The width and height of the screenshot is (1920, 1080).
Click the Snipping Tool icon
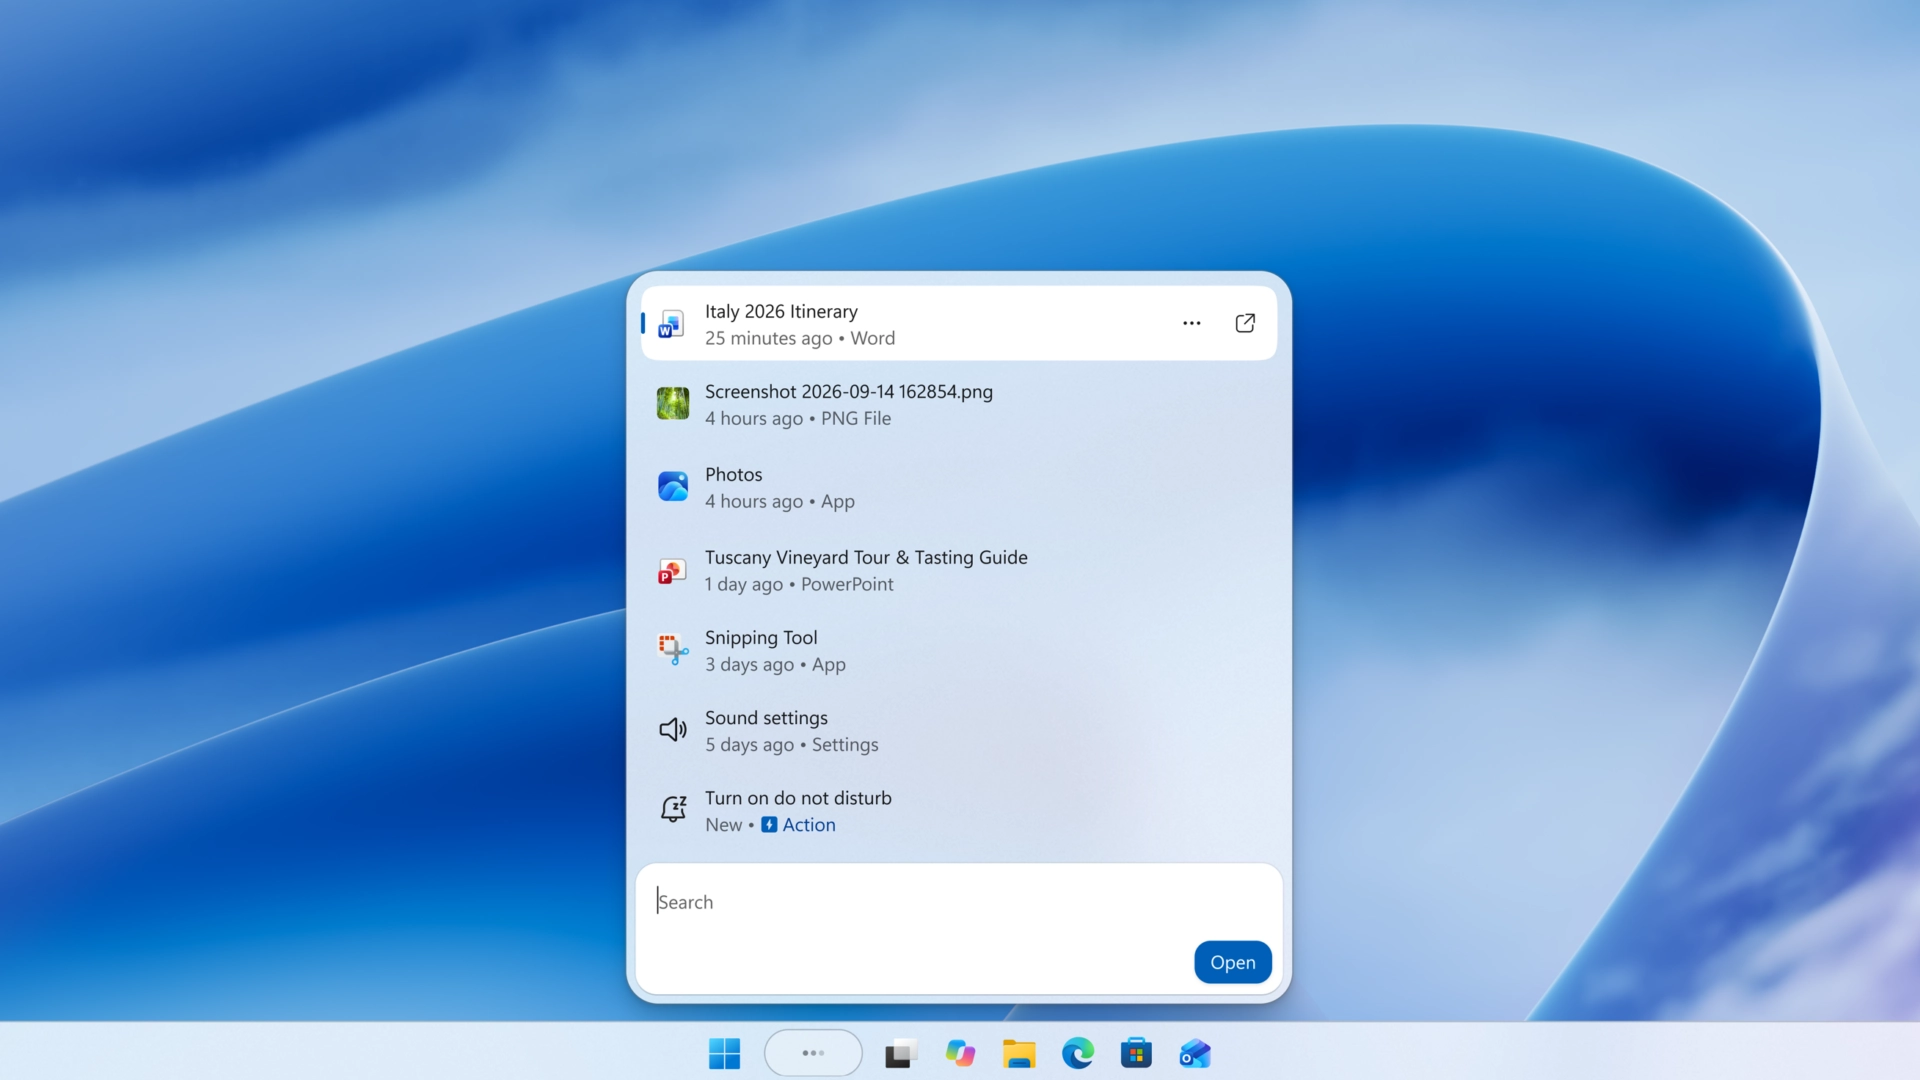coord(672,650)
